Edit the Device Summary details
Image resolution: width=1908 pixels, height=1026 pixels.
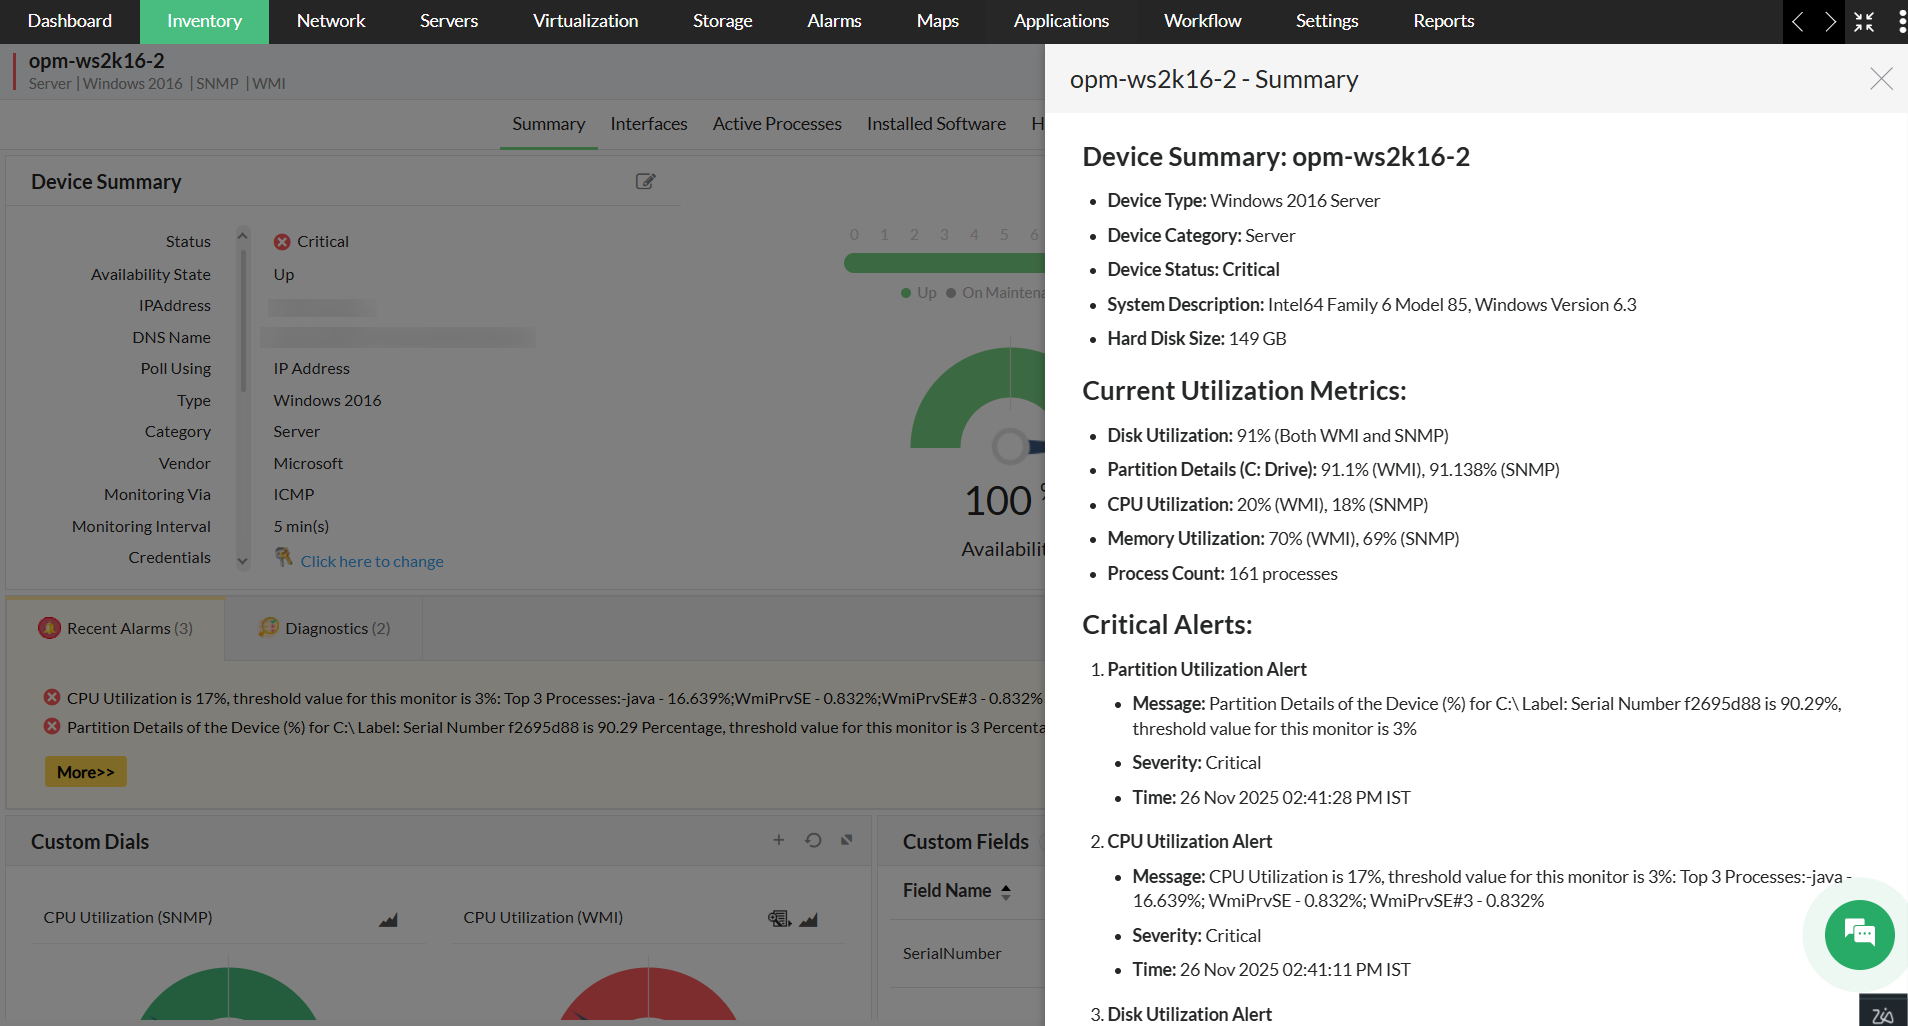click(x=646, y=181)
